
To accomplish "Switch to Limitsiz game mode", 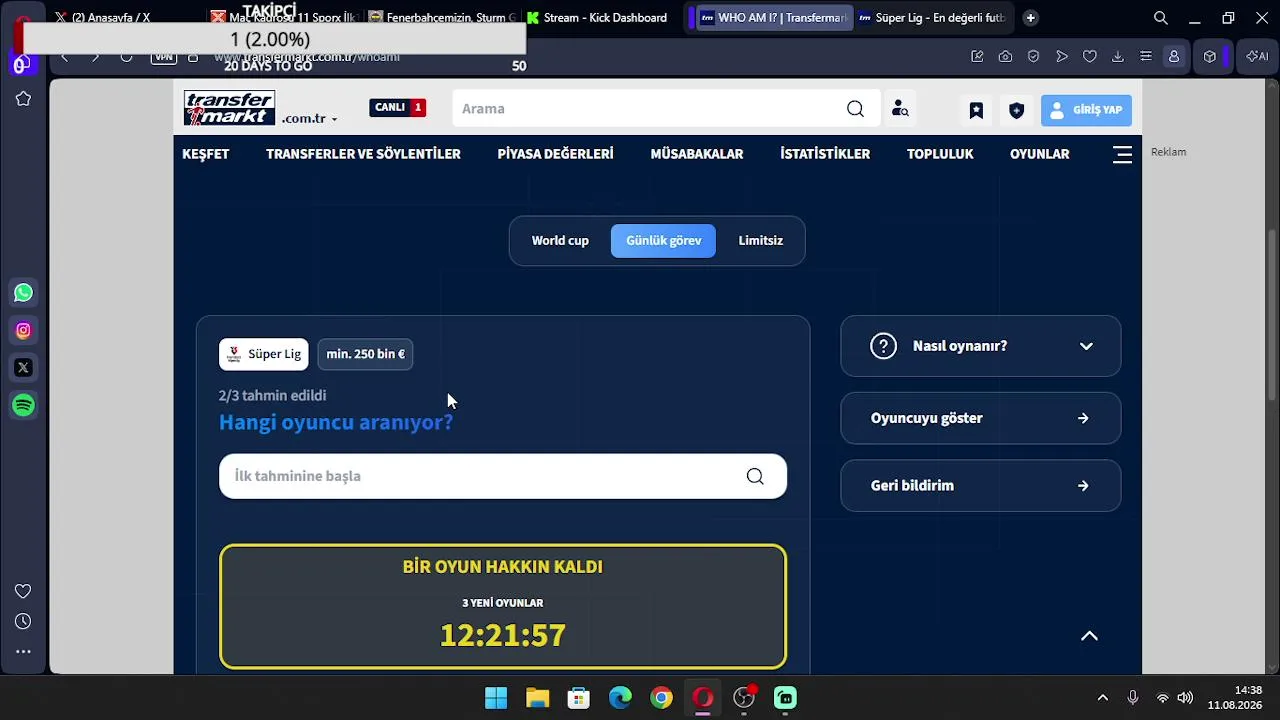I will (x=761, y=241).
